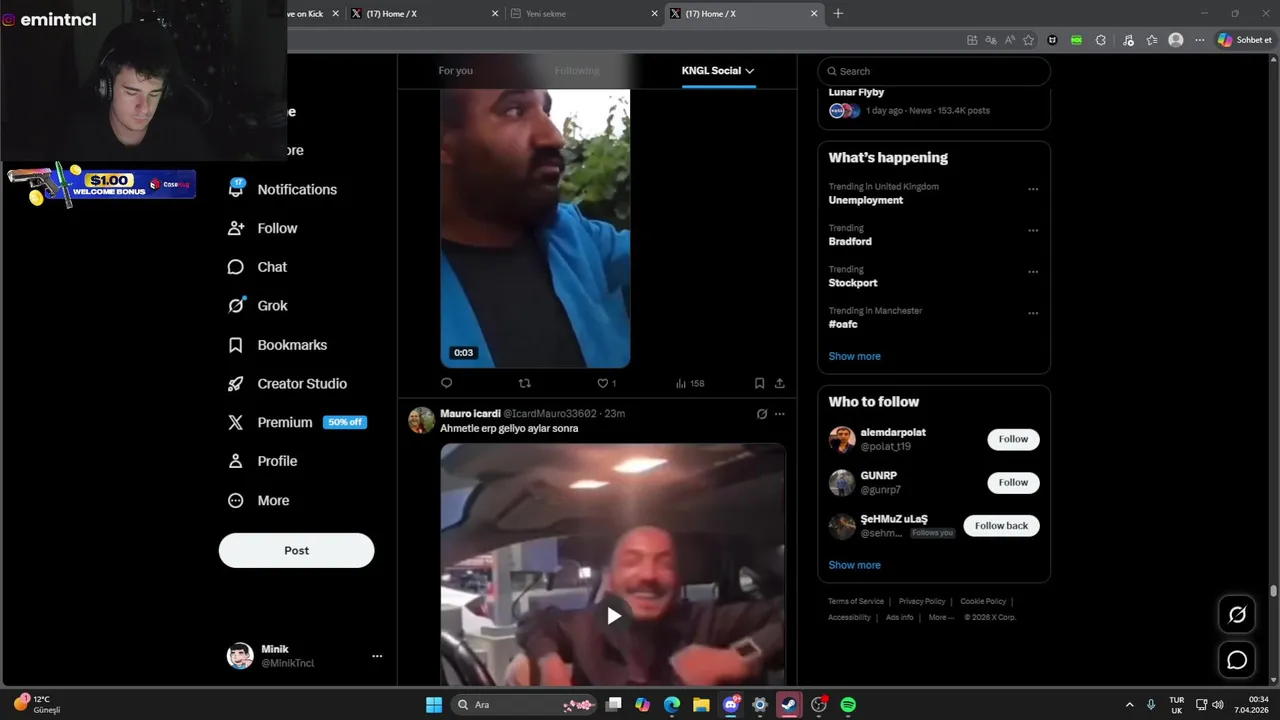Open more options for Unemployment trend
1280x720 pixels.
point(1033,189)
